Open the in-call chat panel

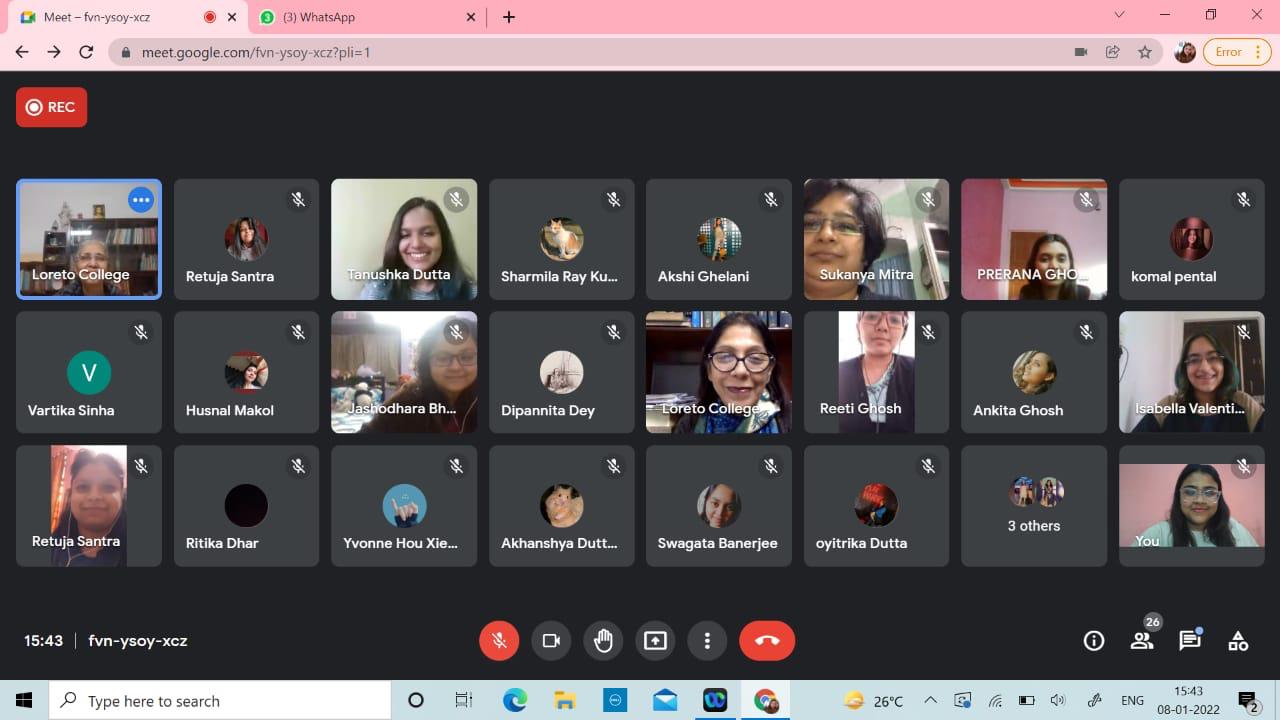(x=1189, y=641)
